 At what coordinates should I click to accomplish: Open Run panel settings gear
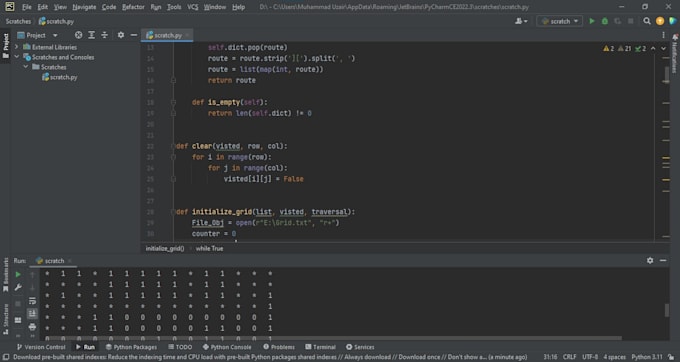pyautogui.click(x=650, y=261)
